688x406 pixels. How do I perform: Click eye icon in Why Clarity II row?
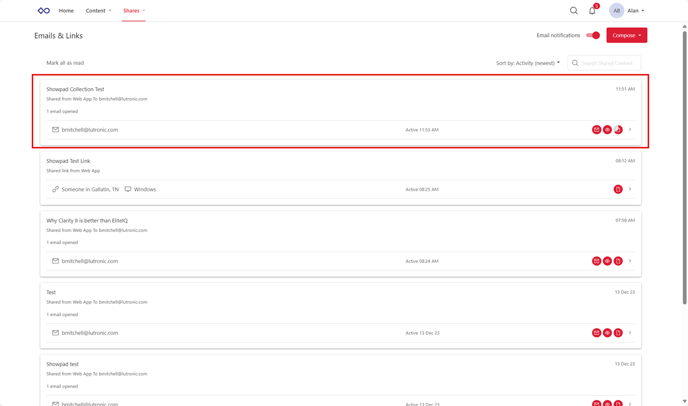coord(607,261)
